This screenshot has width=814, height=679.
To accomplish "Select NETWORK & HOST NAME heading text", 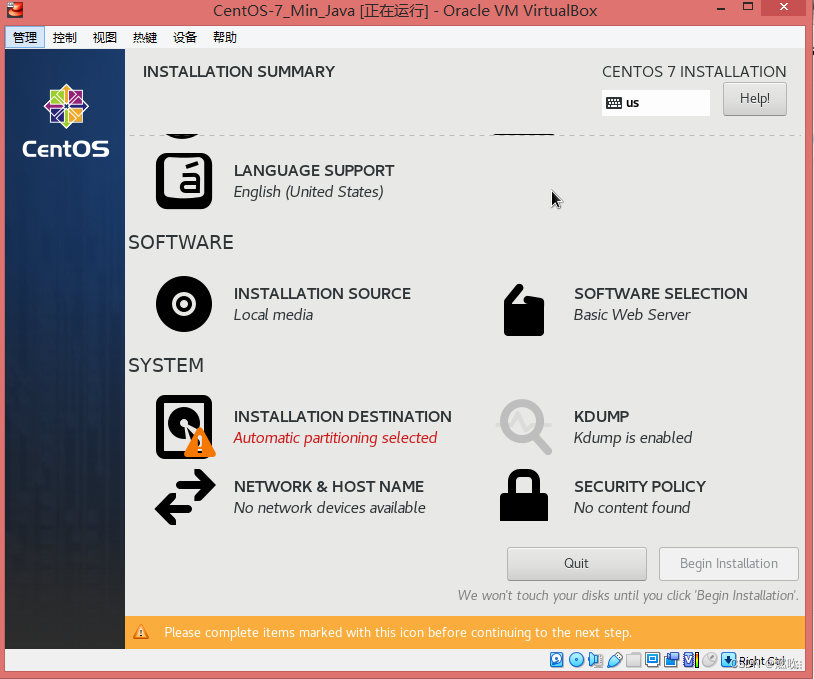I will point(329,486).
